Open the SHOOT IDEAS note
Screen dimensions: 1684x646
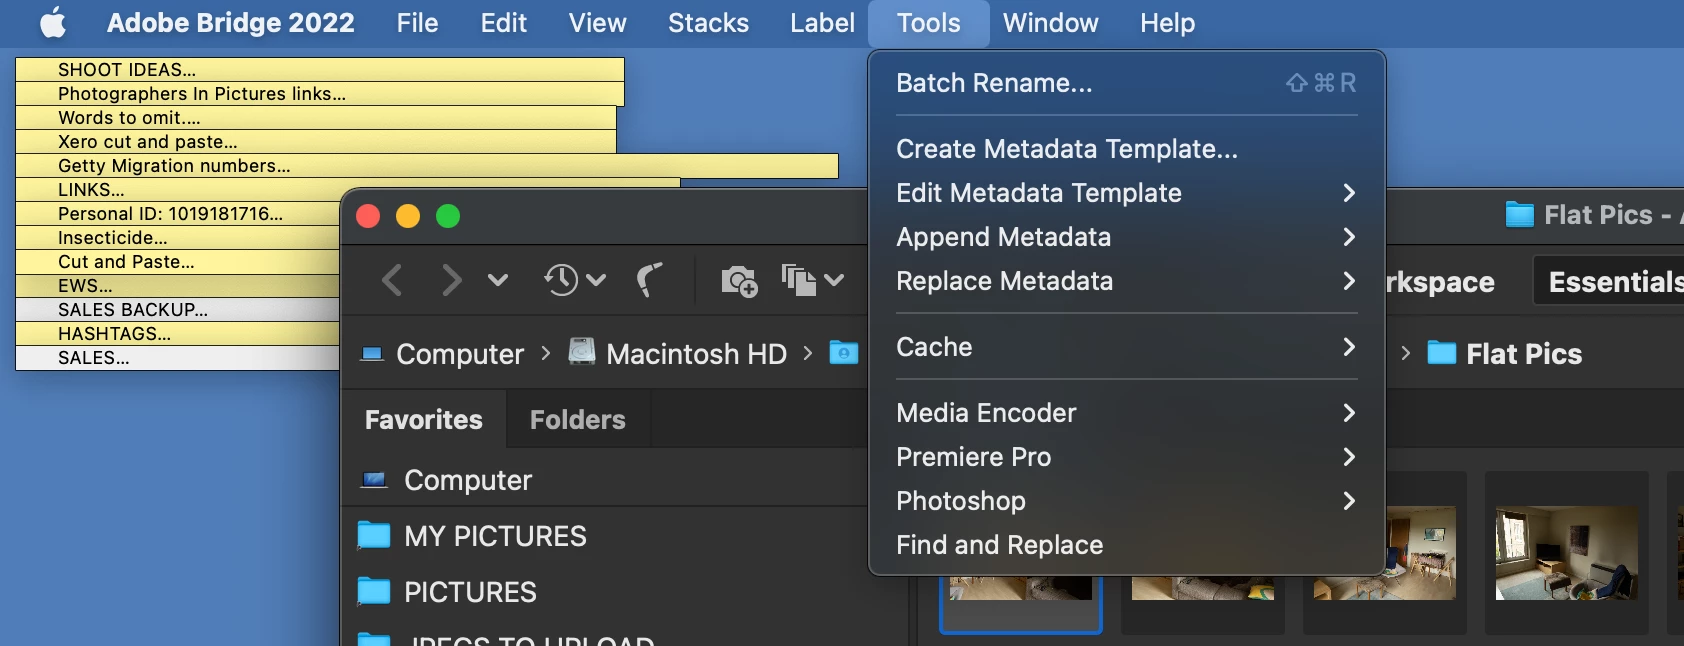coord(320,69)
